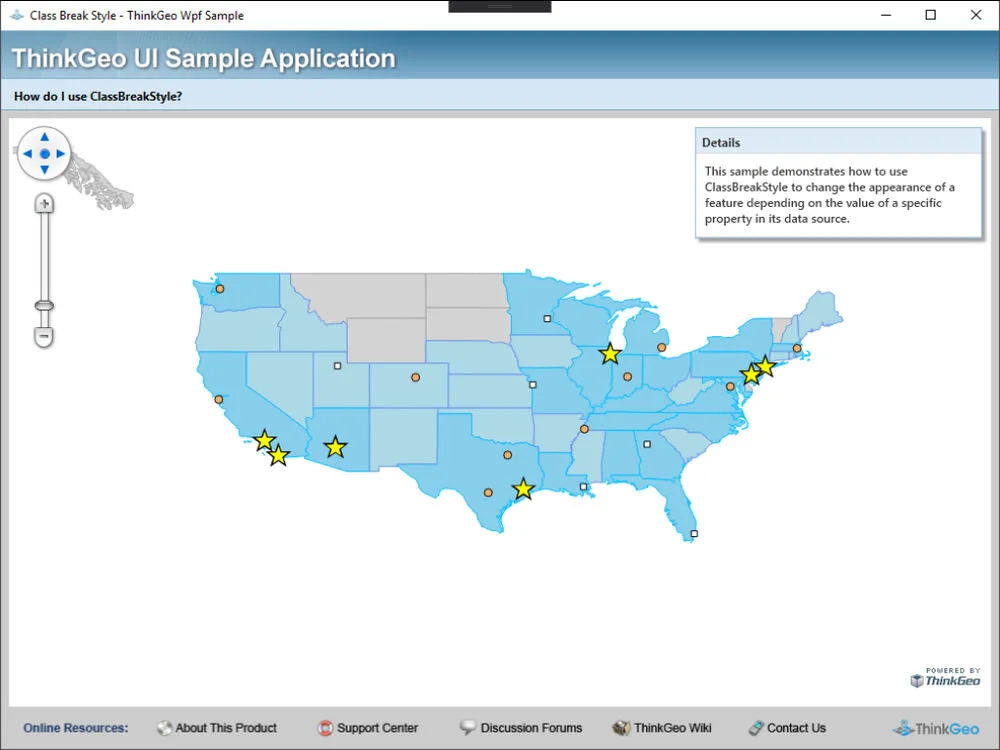
Task: Select the yellow star marker in Arizona
Action: pyautogui.click(x=335, y=447)
